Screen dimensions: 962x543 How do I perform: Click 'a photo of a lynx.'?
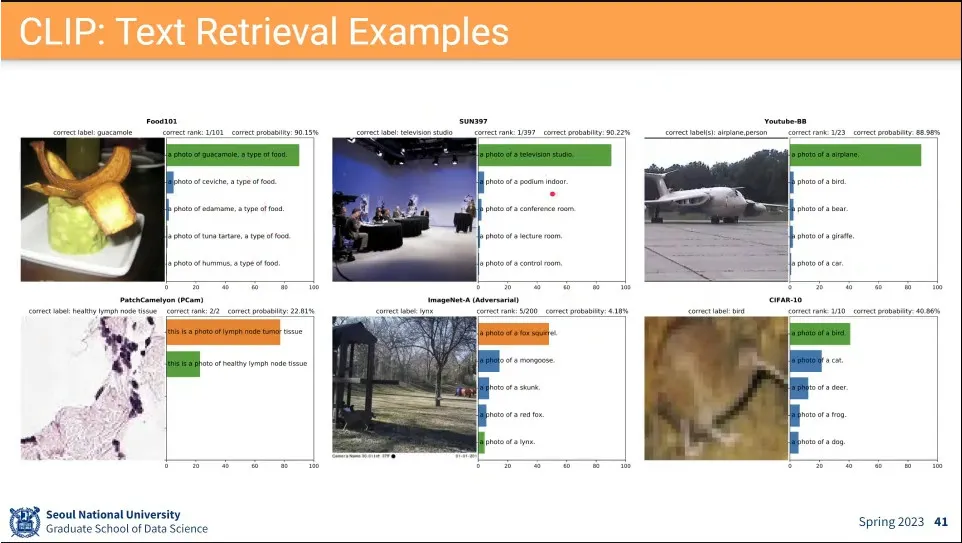(x=507, y=442)
